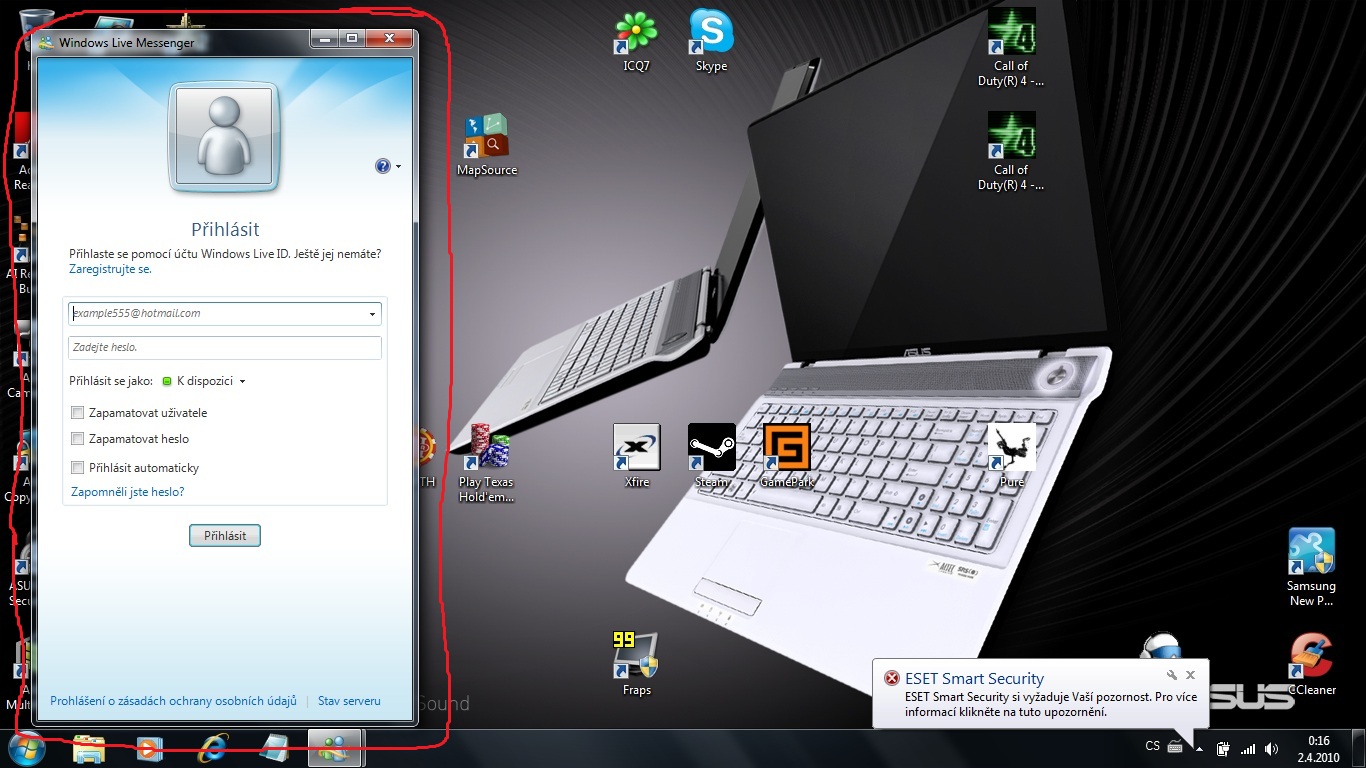Open the Stav serveru link
Screen dimensions: 1366x768
[349, 701]
